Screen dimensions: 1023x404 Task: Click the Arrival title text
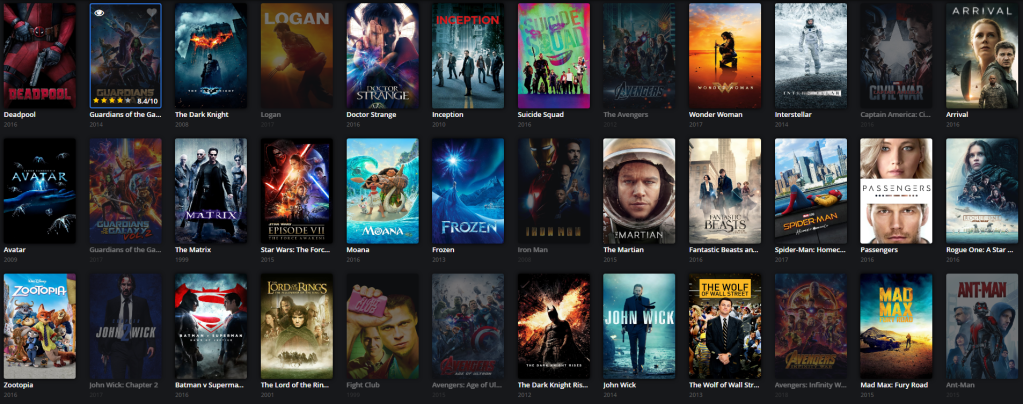[957, 115]
